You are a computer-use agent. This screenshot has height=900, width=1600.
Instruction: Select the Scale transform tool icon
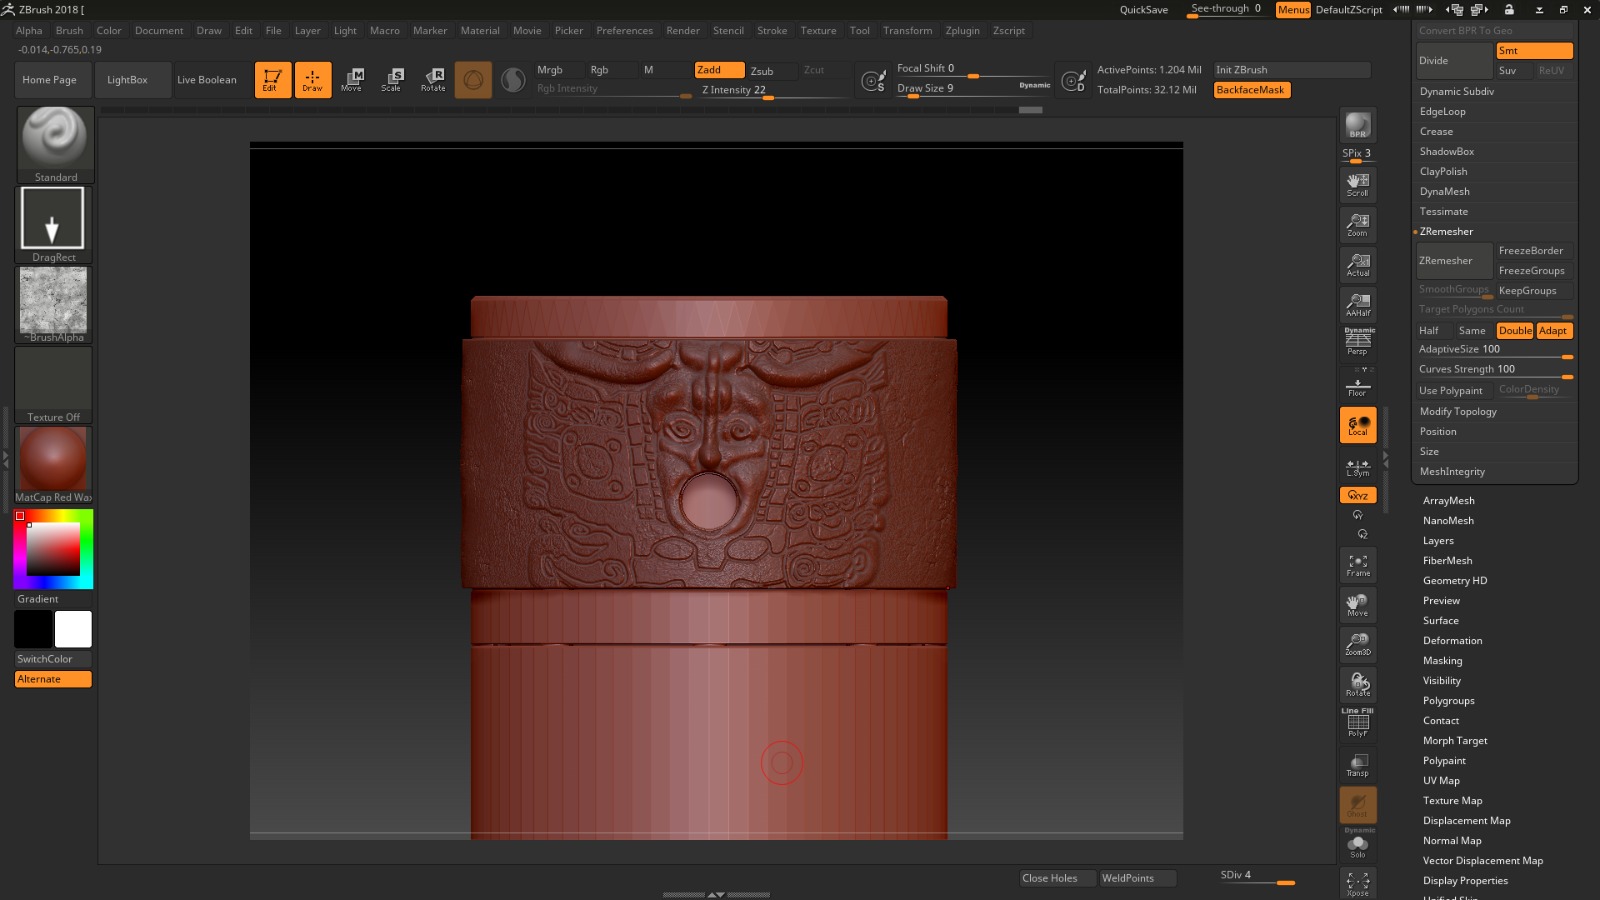pyautogui.click(x=392, y=80)
